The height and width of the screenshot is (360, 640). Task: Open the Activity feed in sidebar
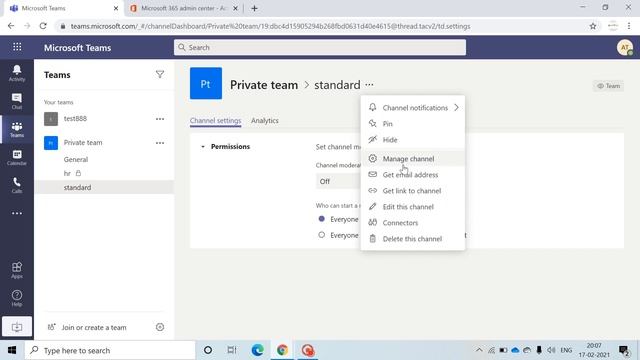[x=17, y=73]
